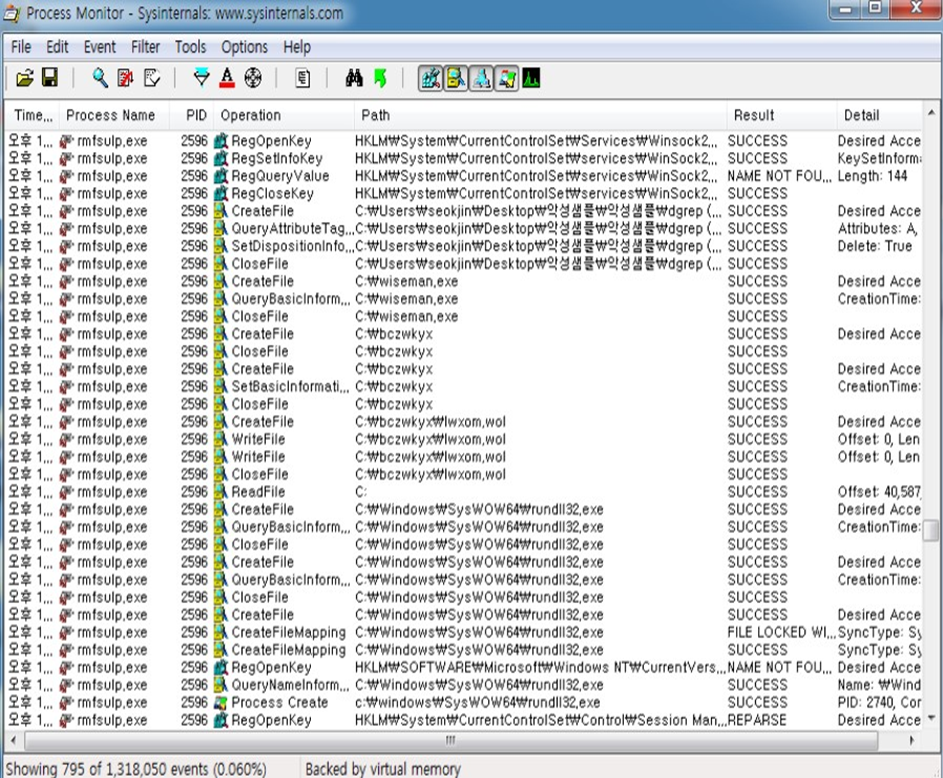Screen dimensions: 943x778
Task: Open the Edit menu
Action: click(57, 47)
